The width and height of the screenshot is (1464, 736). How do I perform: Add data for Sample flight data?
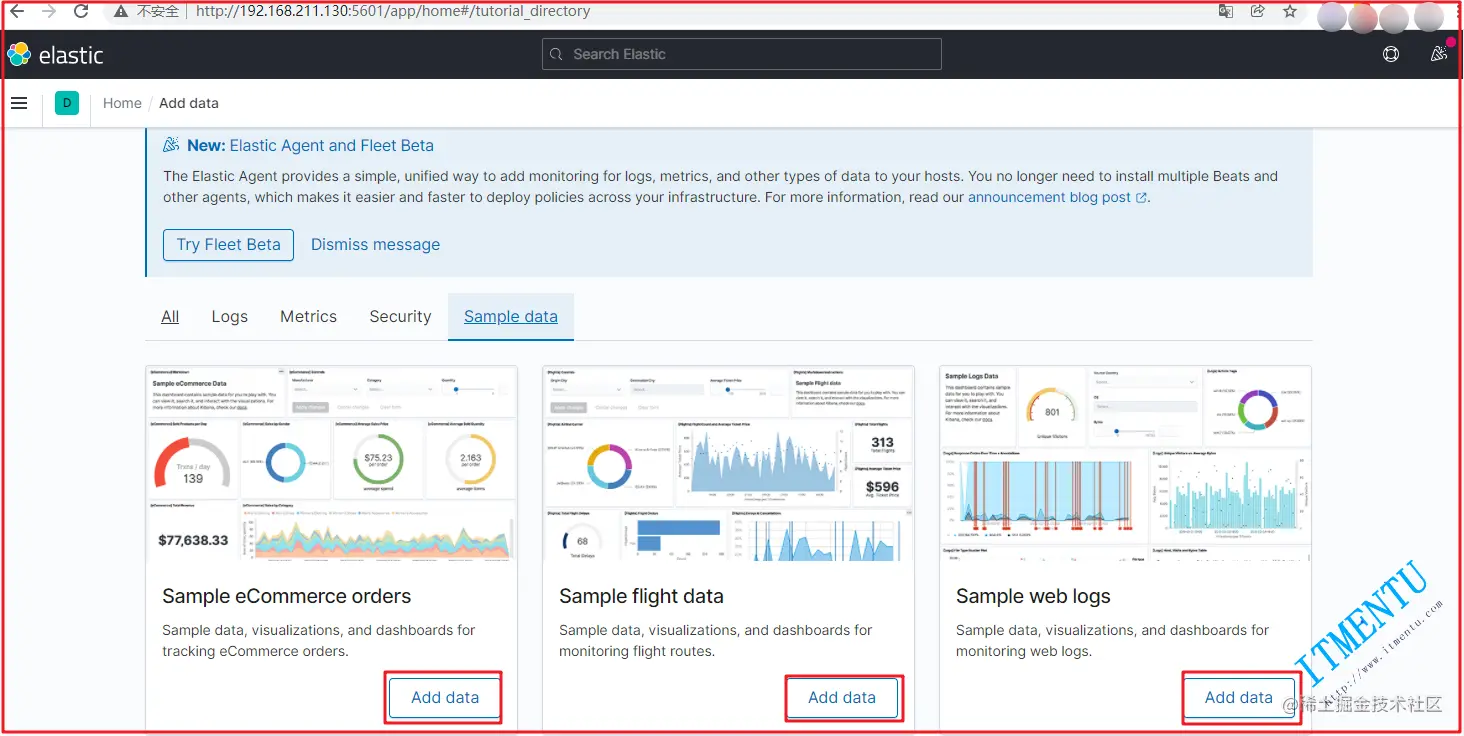[x=842, y=698]
